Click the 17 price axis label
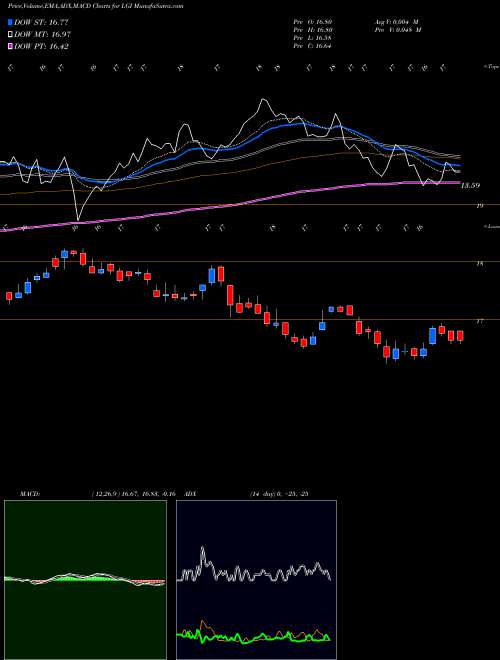This screenshot has height=660, width=500. (479, 322)
